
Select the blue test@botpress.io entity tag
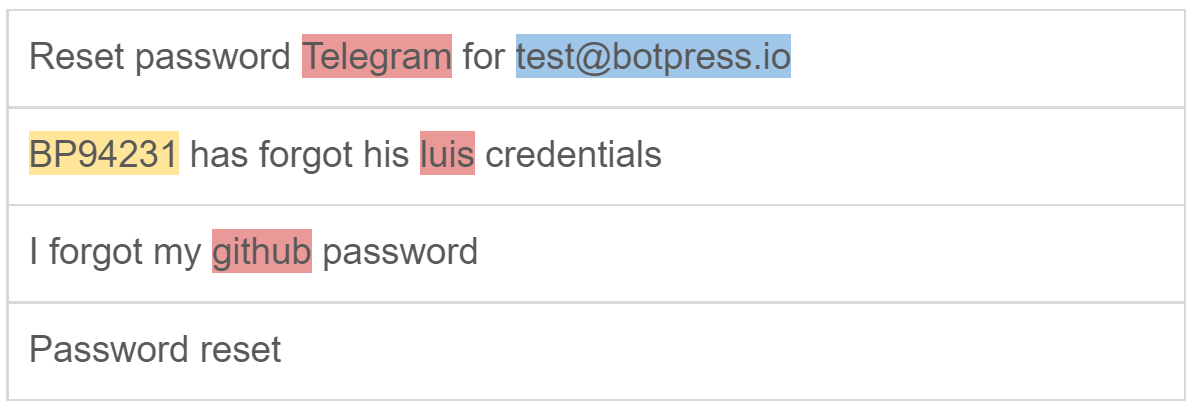(653, 57)
